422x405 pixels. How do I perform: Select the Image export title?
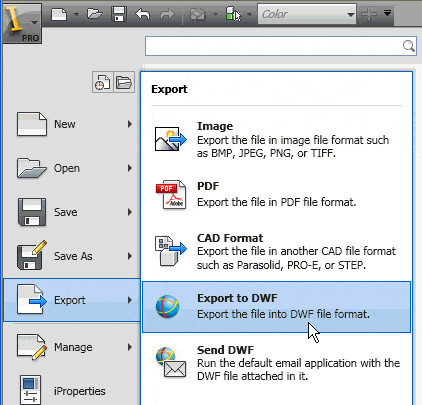point(215,126)
